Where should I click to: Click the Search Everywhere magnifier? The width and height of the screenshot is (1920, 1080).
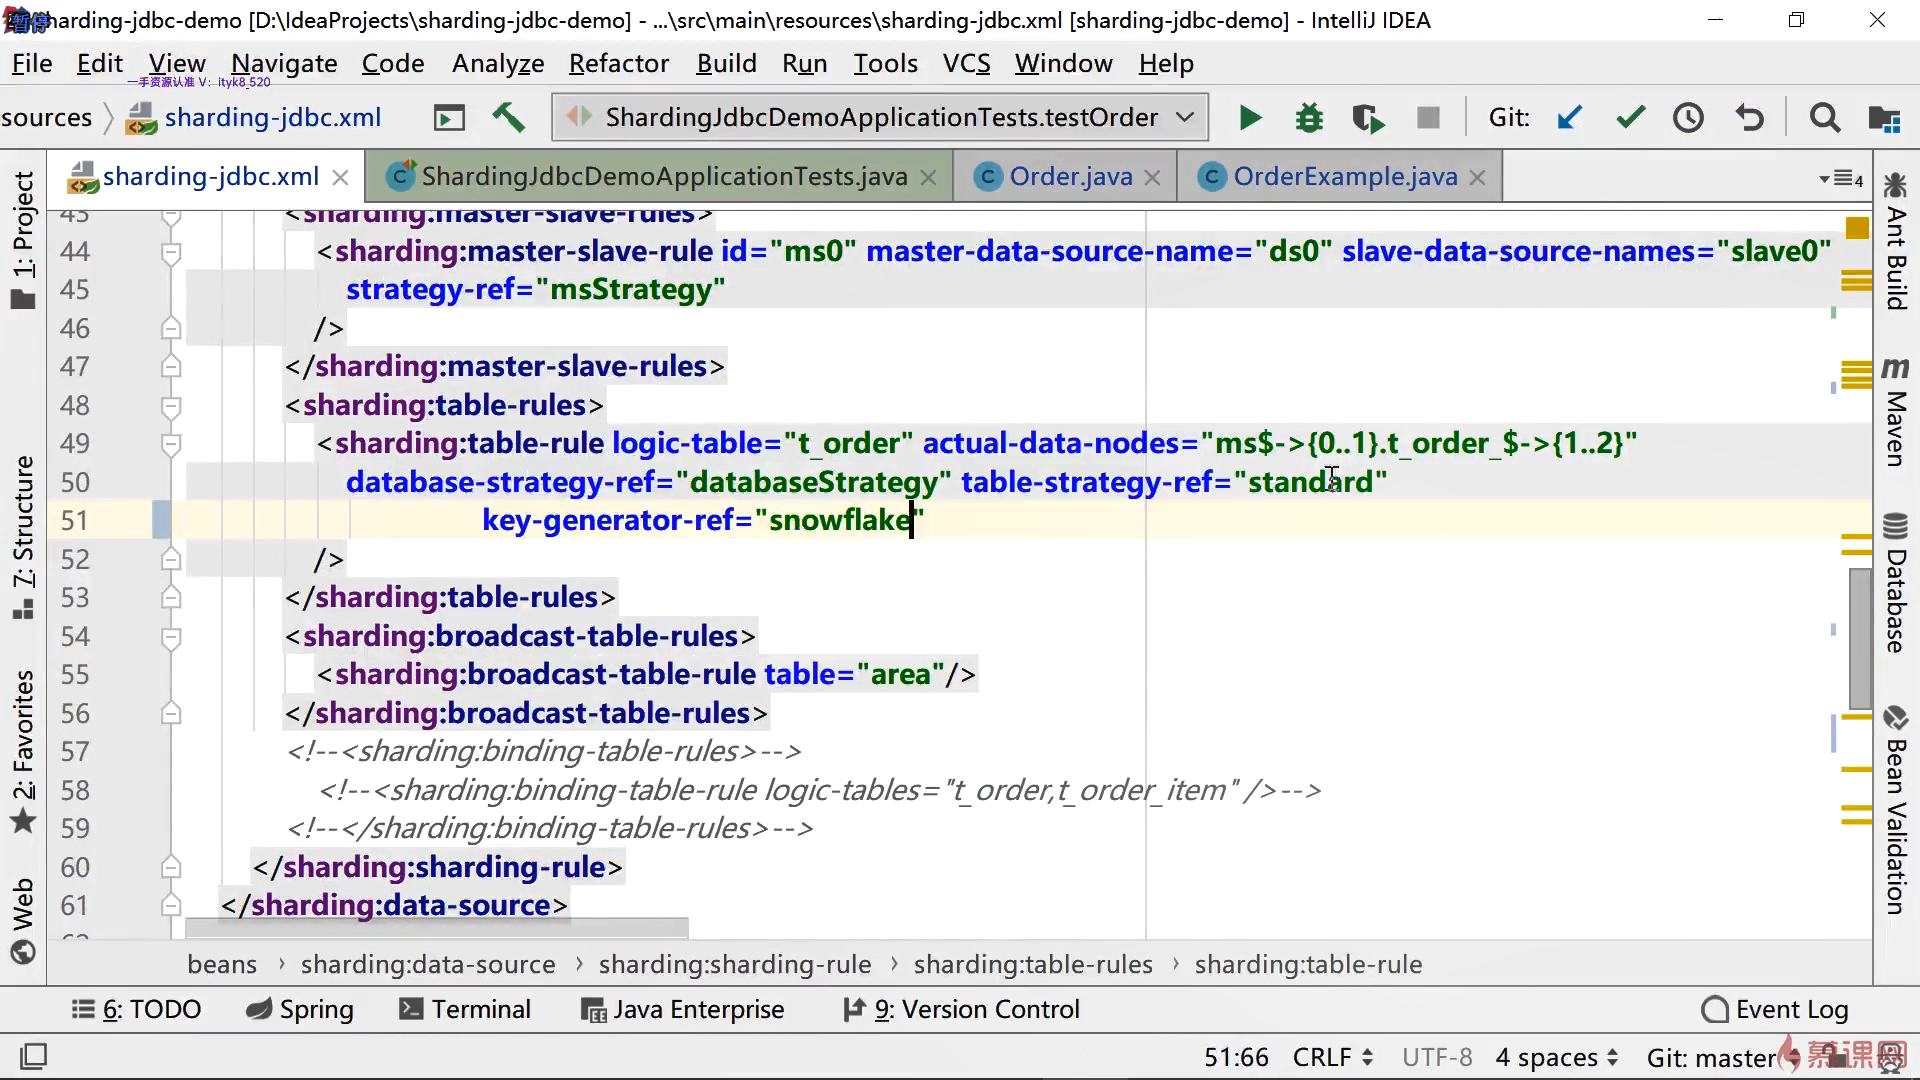(x=1824, y=118)
